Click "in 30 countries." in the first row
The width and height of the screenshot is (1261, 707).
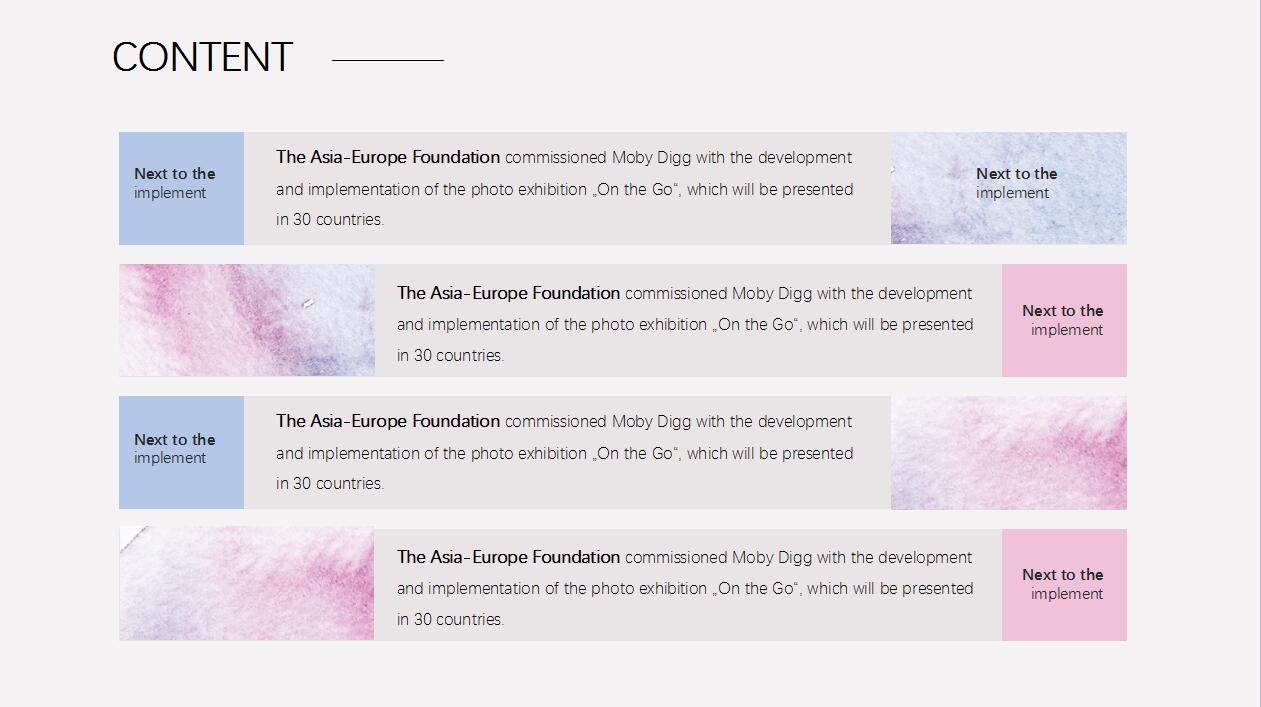coord(330,220)
